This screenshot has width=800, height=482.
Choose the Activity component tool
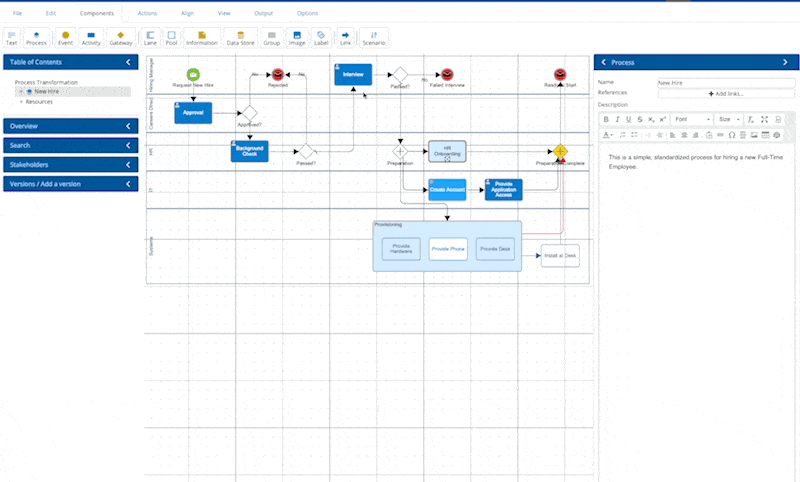[x=91, y=38]
